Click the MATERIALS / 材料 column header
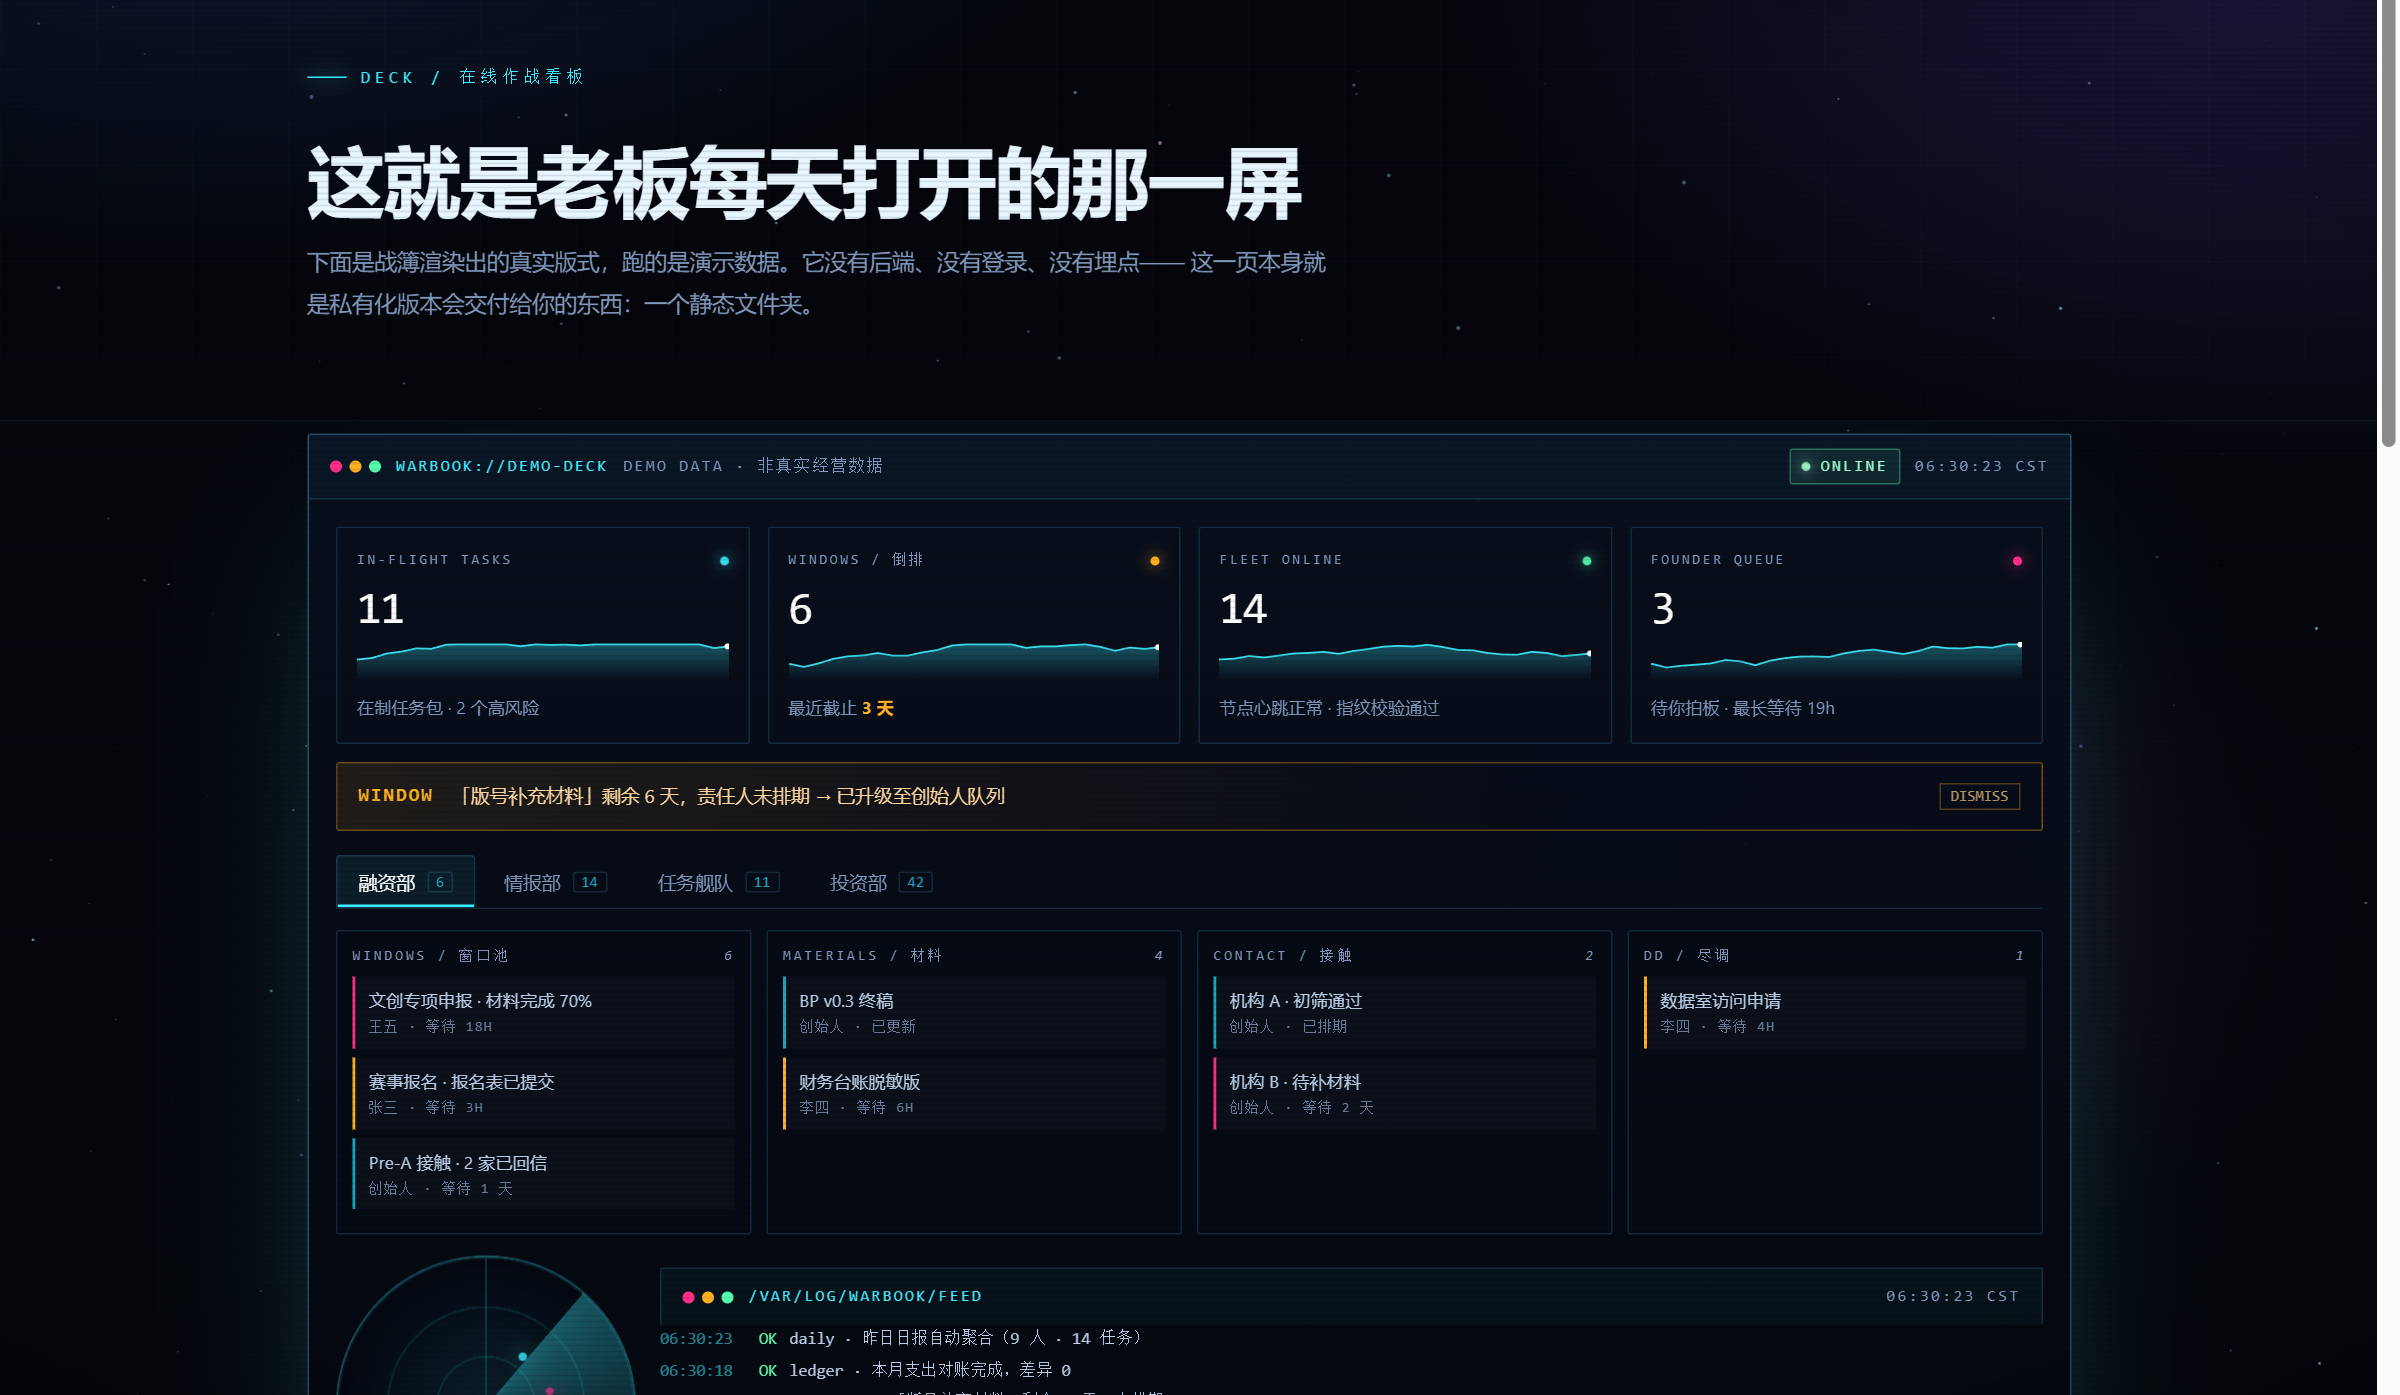2400x1395 pixels. [x=862, y=956]
